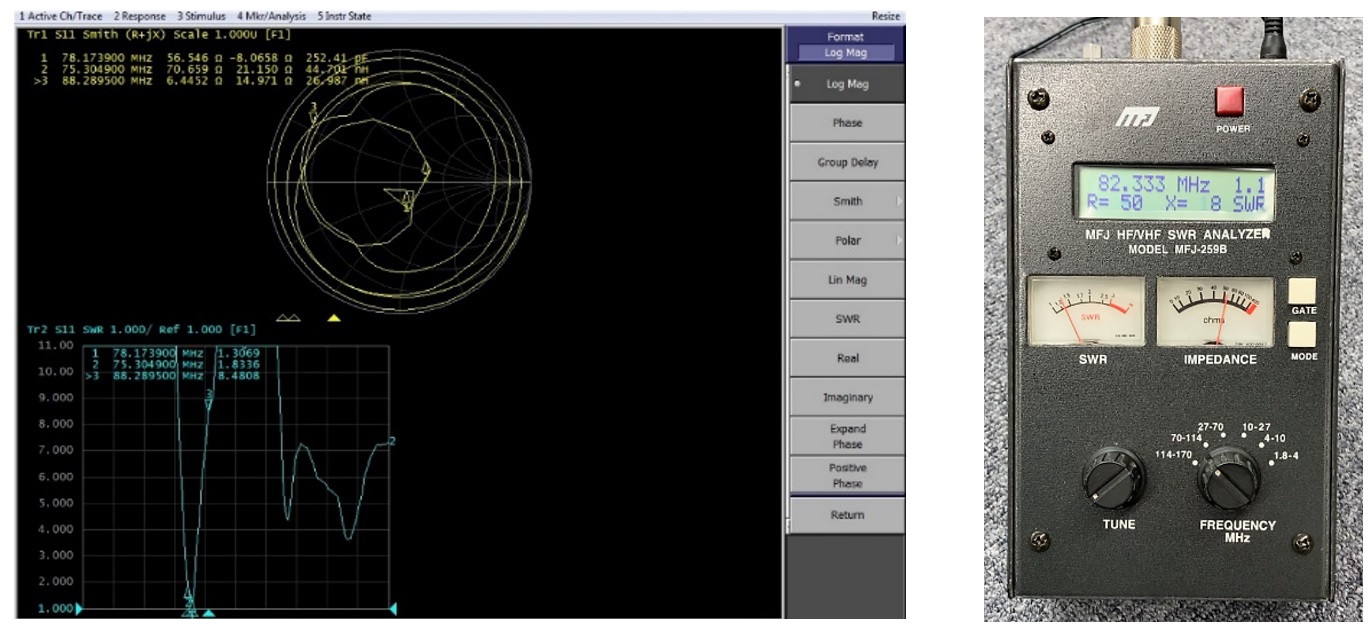
Task: Push the MODE button on the MFJ analyzer
Action: pyautogui.click(x=1303, y=335)
